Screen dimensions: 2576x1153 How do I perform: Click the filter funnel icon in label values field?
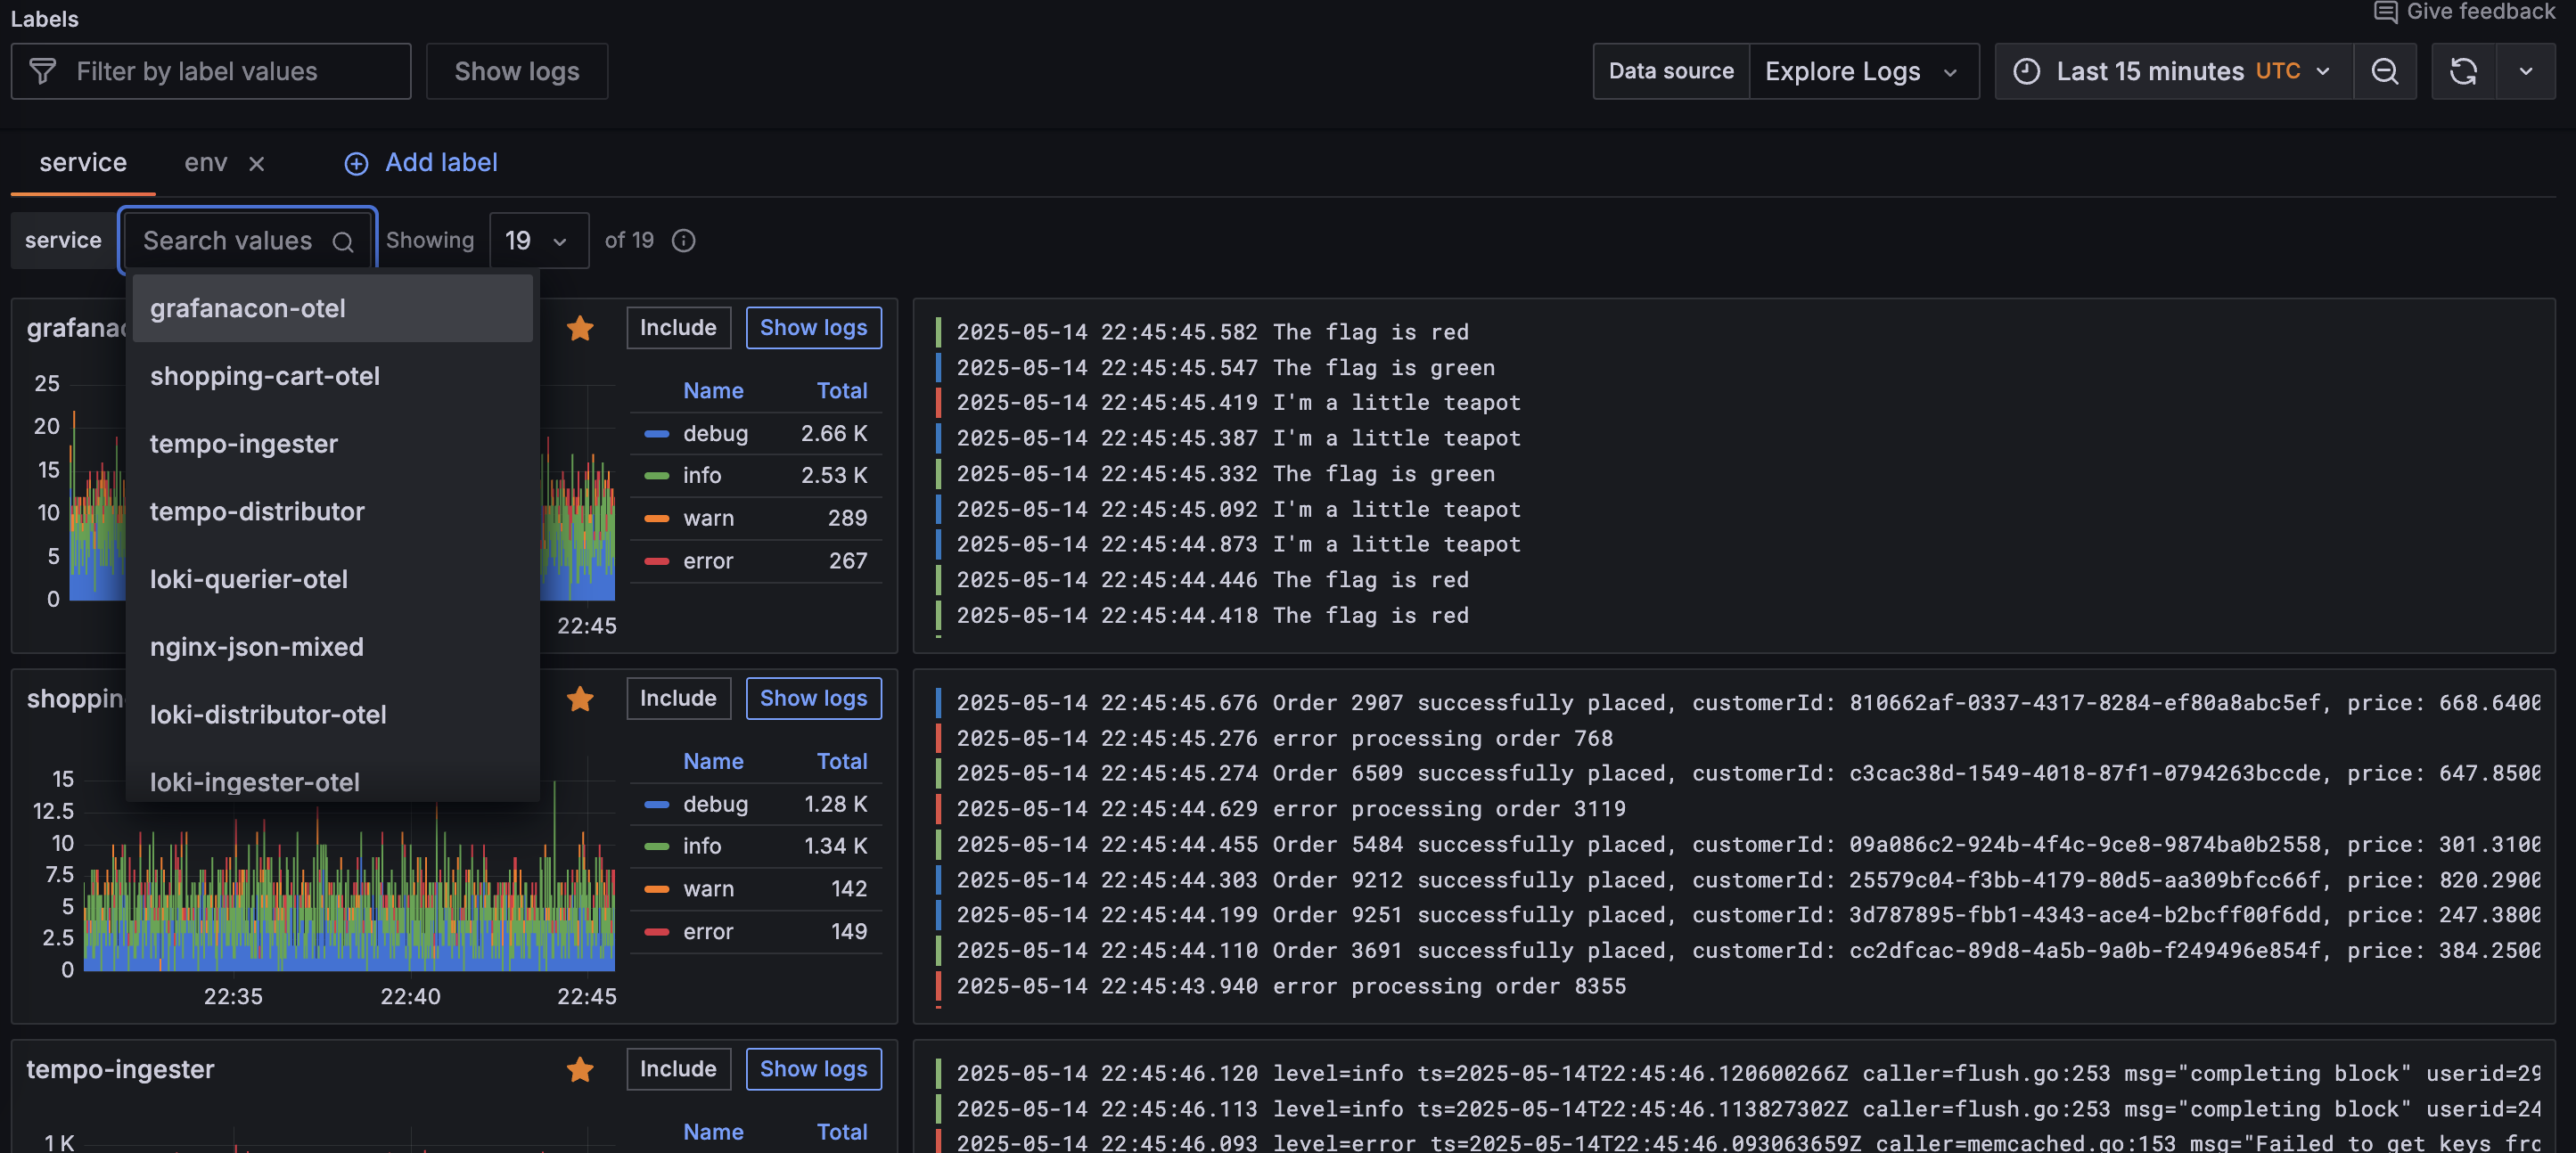44,71
